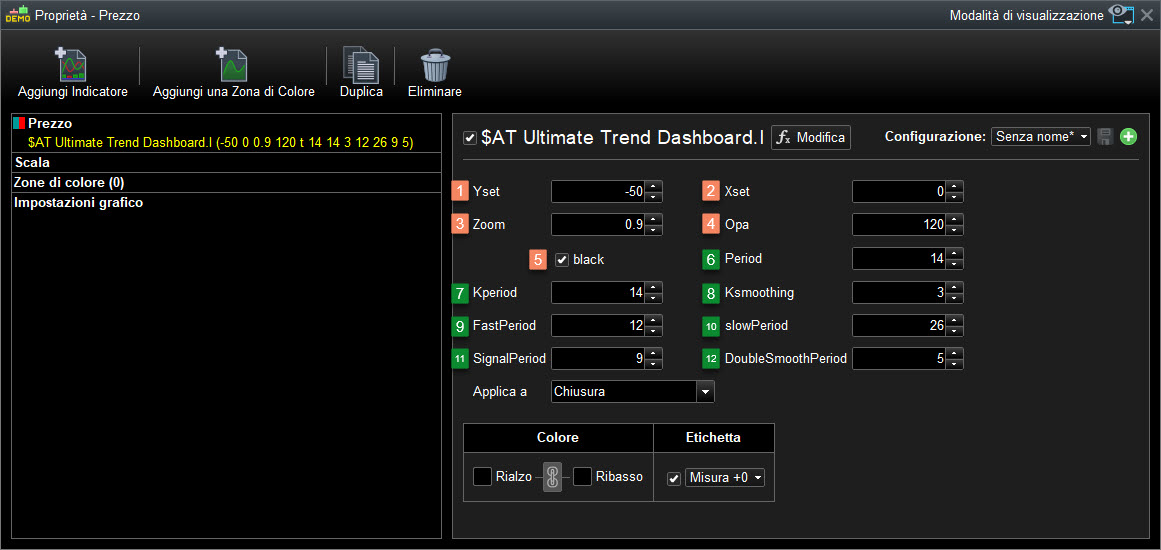Increase Opa with the up arrow

point(954,219)
